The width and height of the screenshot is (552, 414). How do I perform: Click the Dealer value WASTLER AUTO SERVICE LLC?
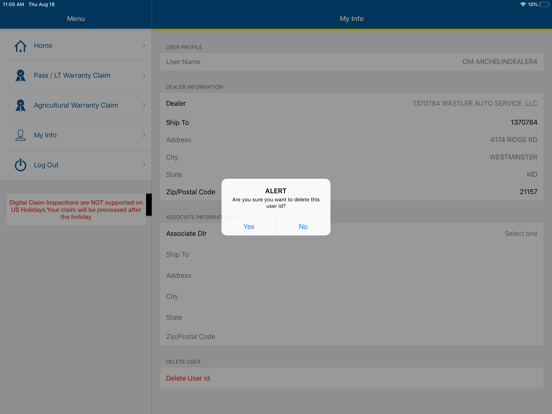475,103
